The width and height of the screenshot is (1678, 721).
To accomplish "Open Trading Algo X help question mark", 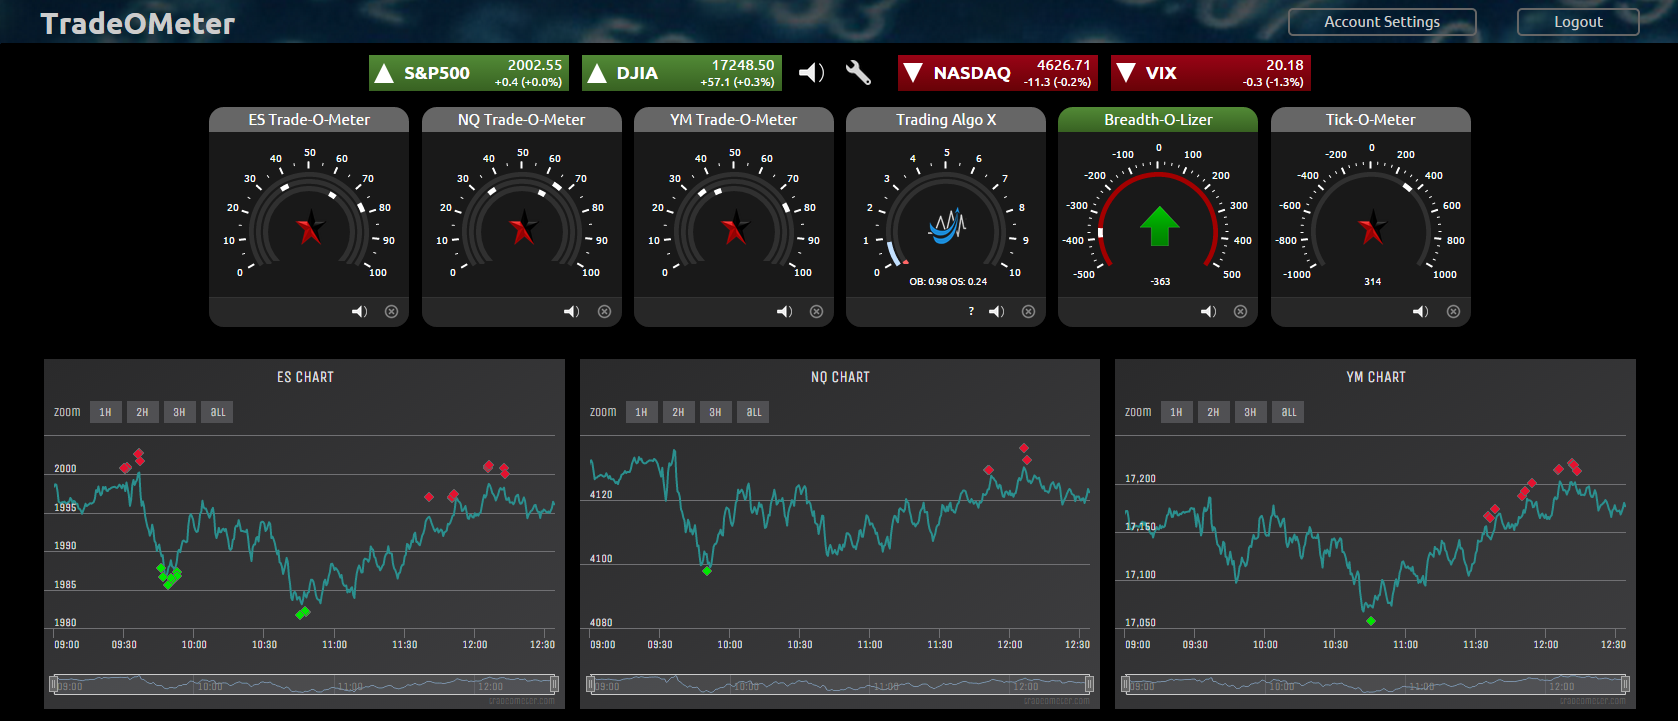I will [971, 312].
